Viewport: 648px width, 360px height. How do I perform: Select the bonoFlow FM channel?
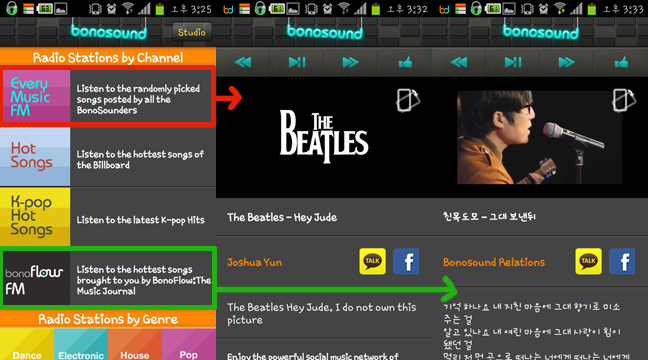pos(108,278)
